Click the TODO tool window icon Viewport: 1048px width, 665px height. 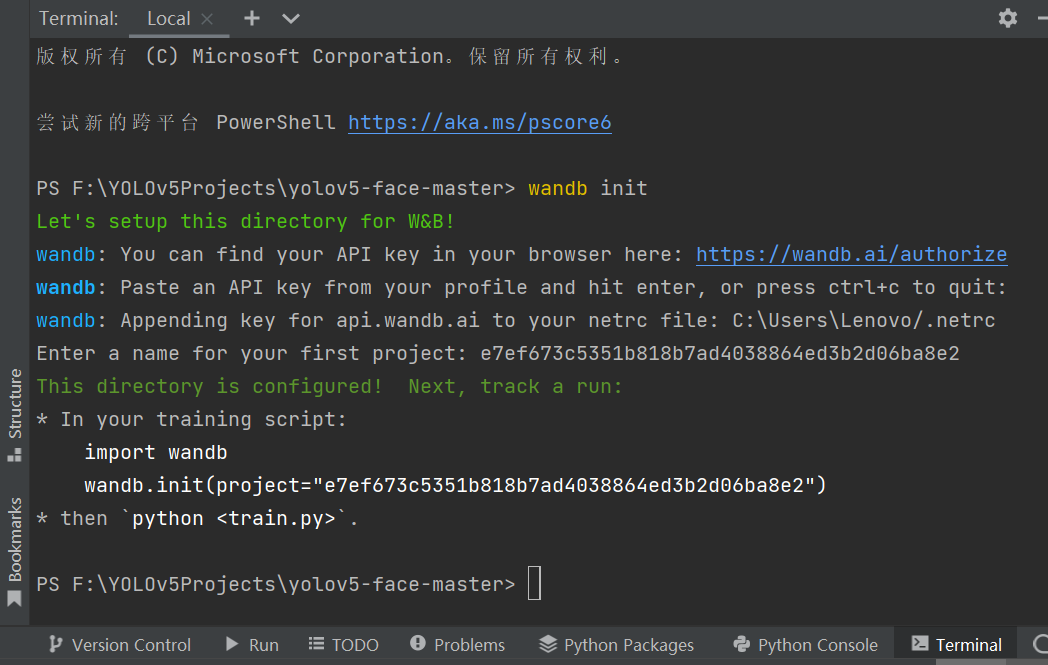(x=343, y=644)
